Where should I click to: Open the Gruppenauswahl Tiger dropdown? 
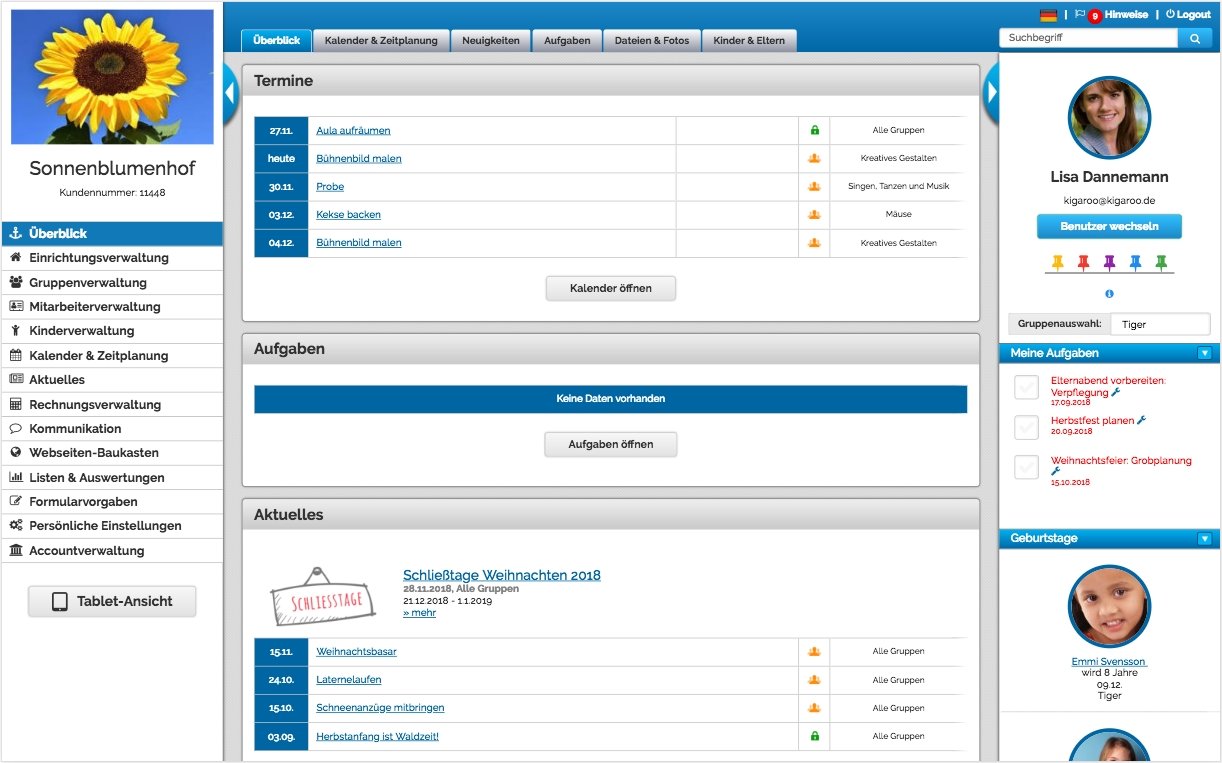point(1160,324)
